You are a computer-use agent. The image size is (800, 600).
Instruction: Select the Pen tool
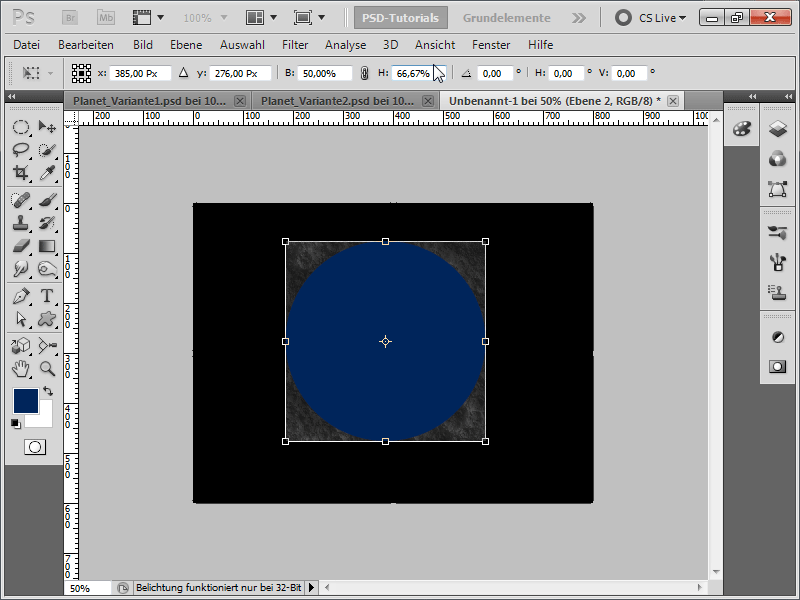(20, 296)
